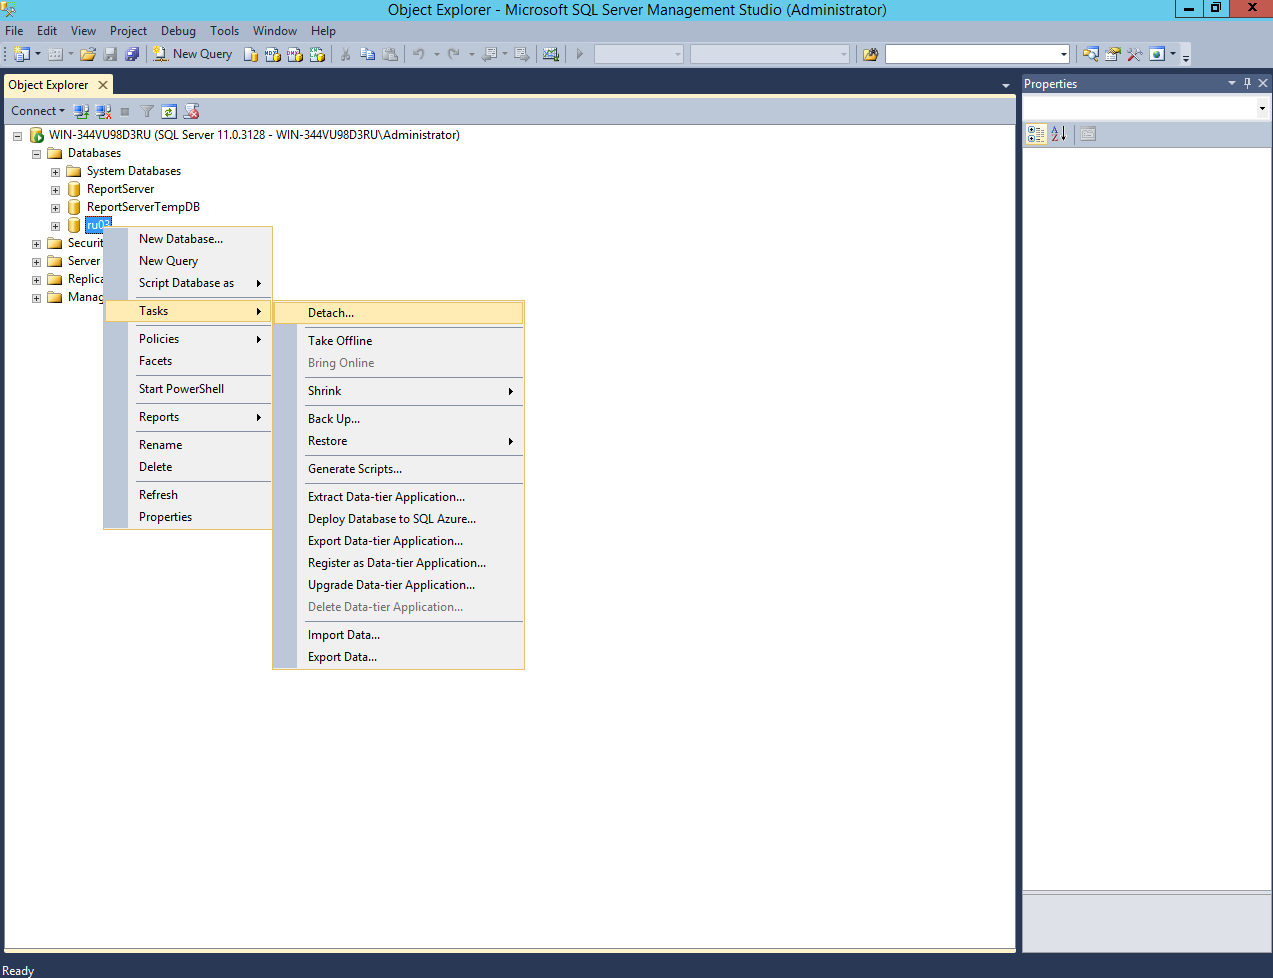Click the Object Explorer script/delete icon
1273x978 pixels.
[x=191, y=111]
